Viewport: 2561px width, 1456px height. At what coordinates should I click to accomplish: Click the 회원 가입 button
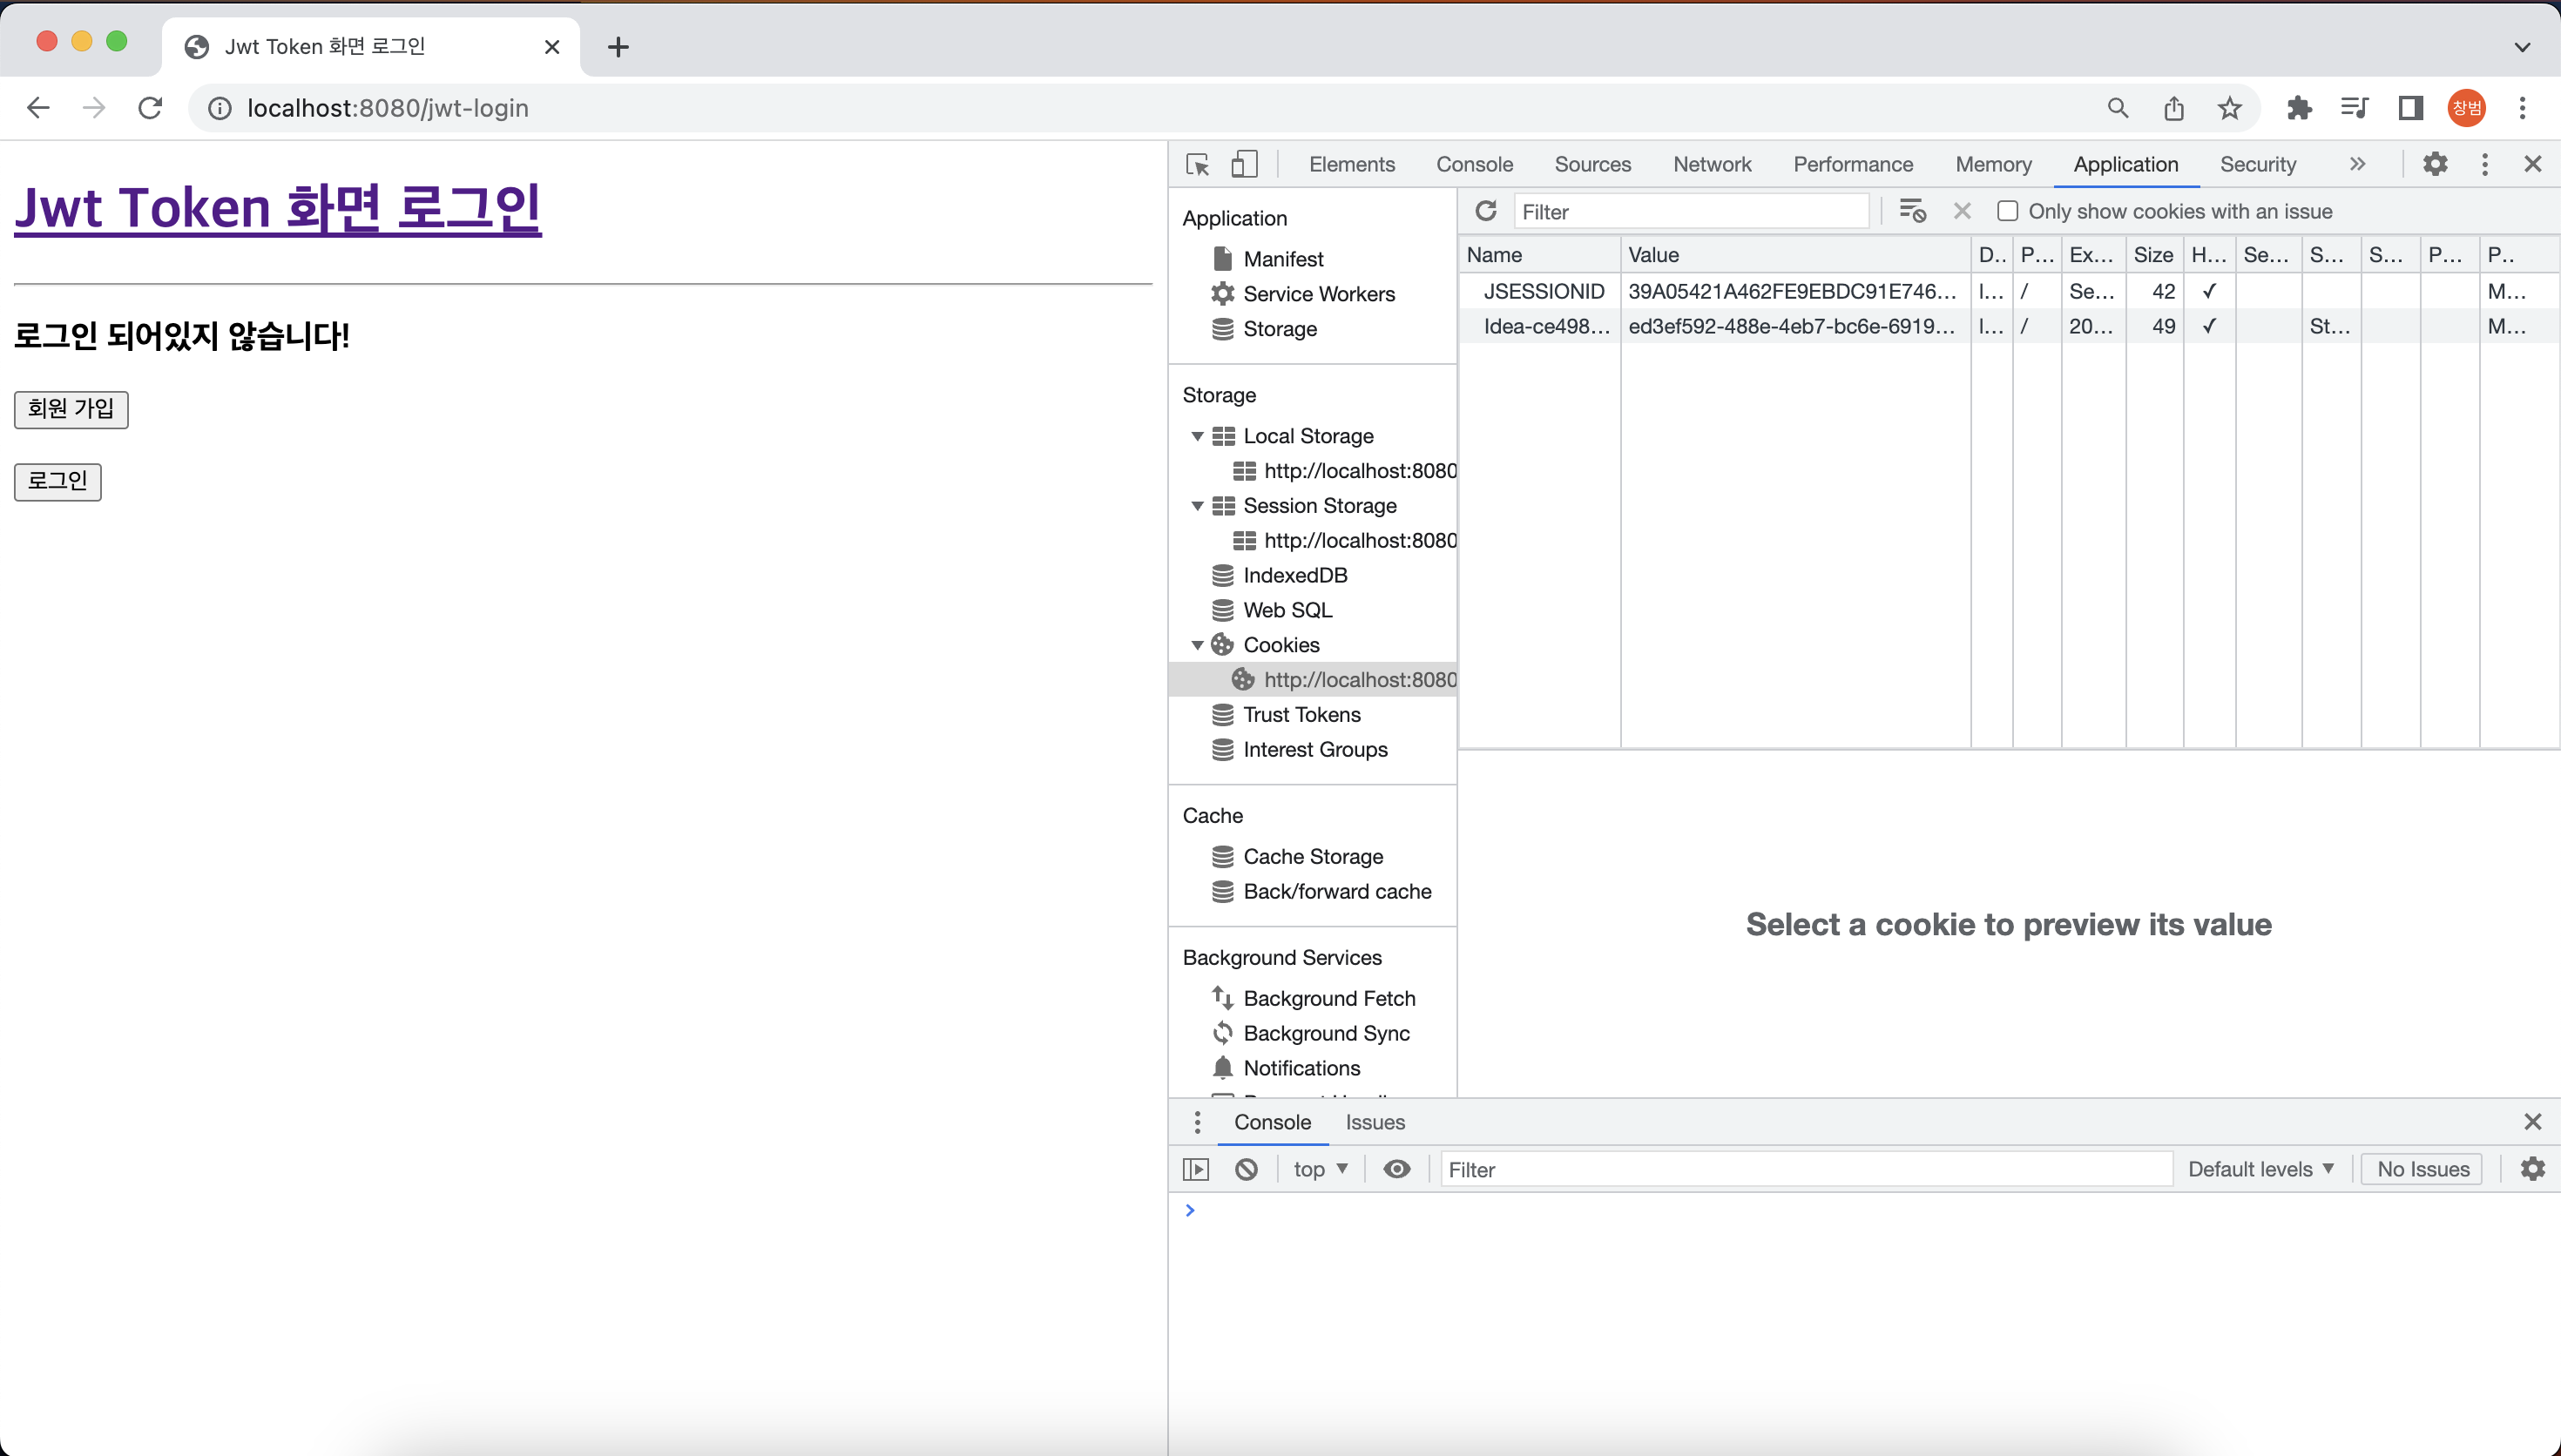71,409
